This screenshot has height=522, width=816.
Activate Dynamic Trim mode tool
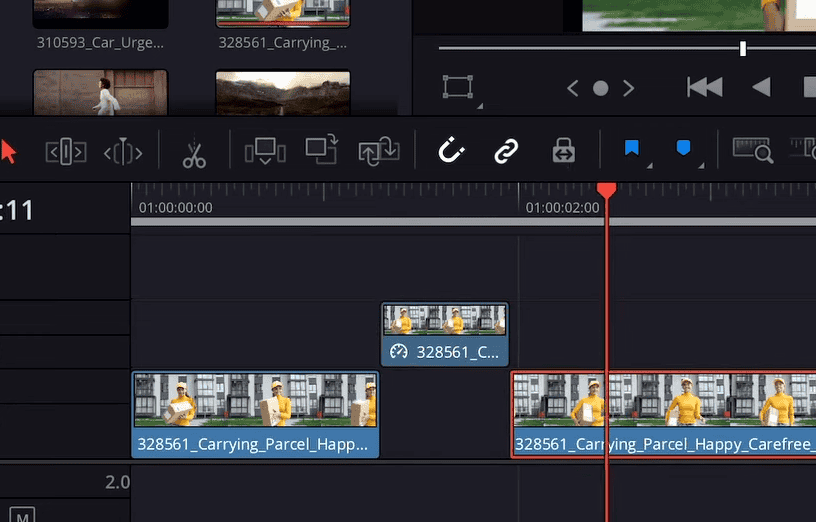pyautogui.click(x=123, y=152)
